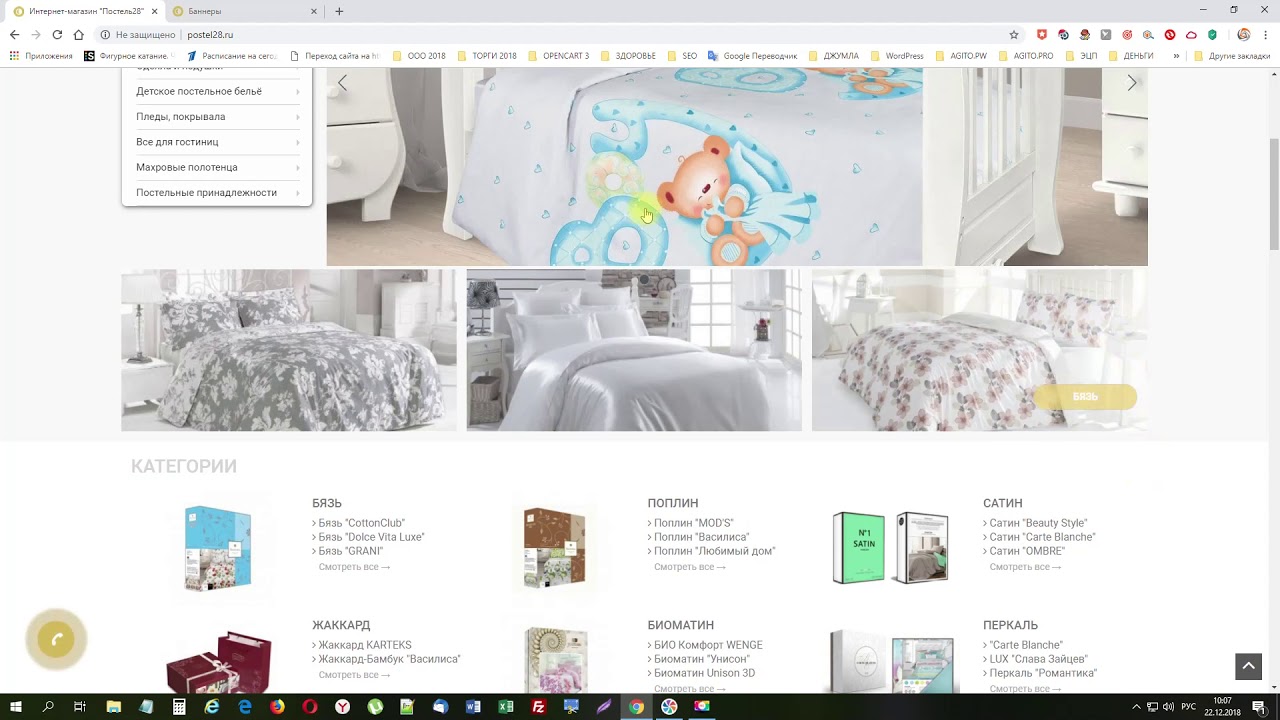Click the back navigation arrow in Chrome
Image resolution: width=1280 pixels, height=720 pixels.
(14, 34)
